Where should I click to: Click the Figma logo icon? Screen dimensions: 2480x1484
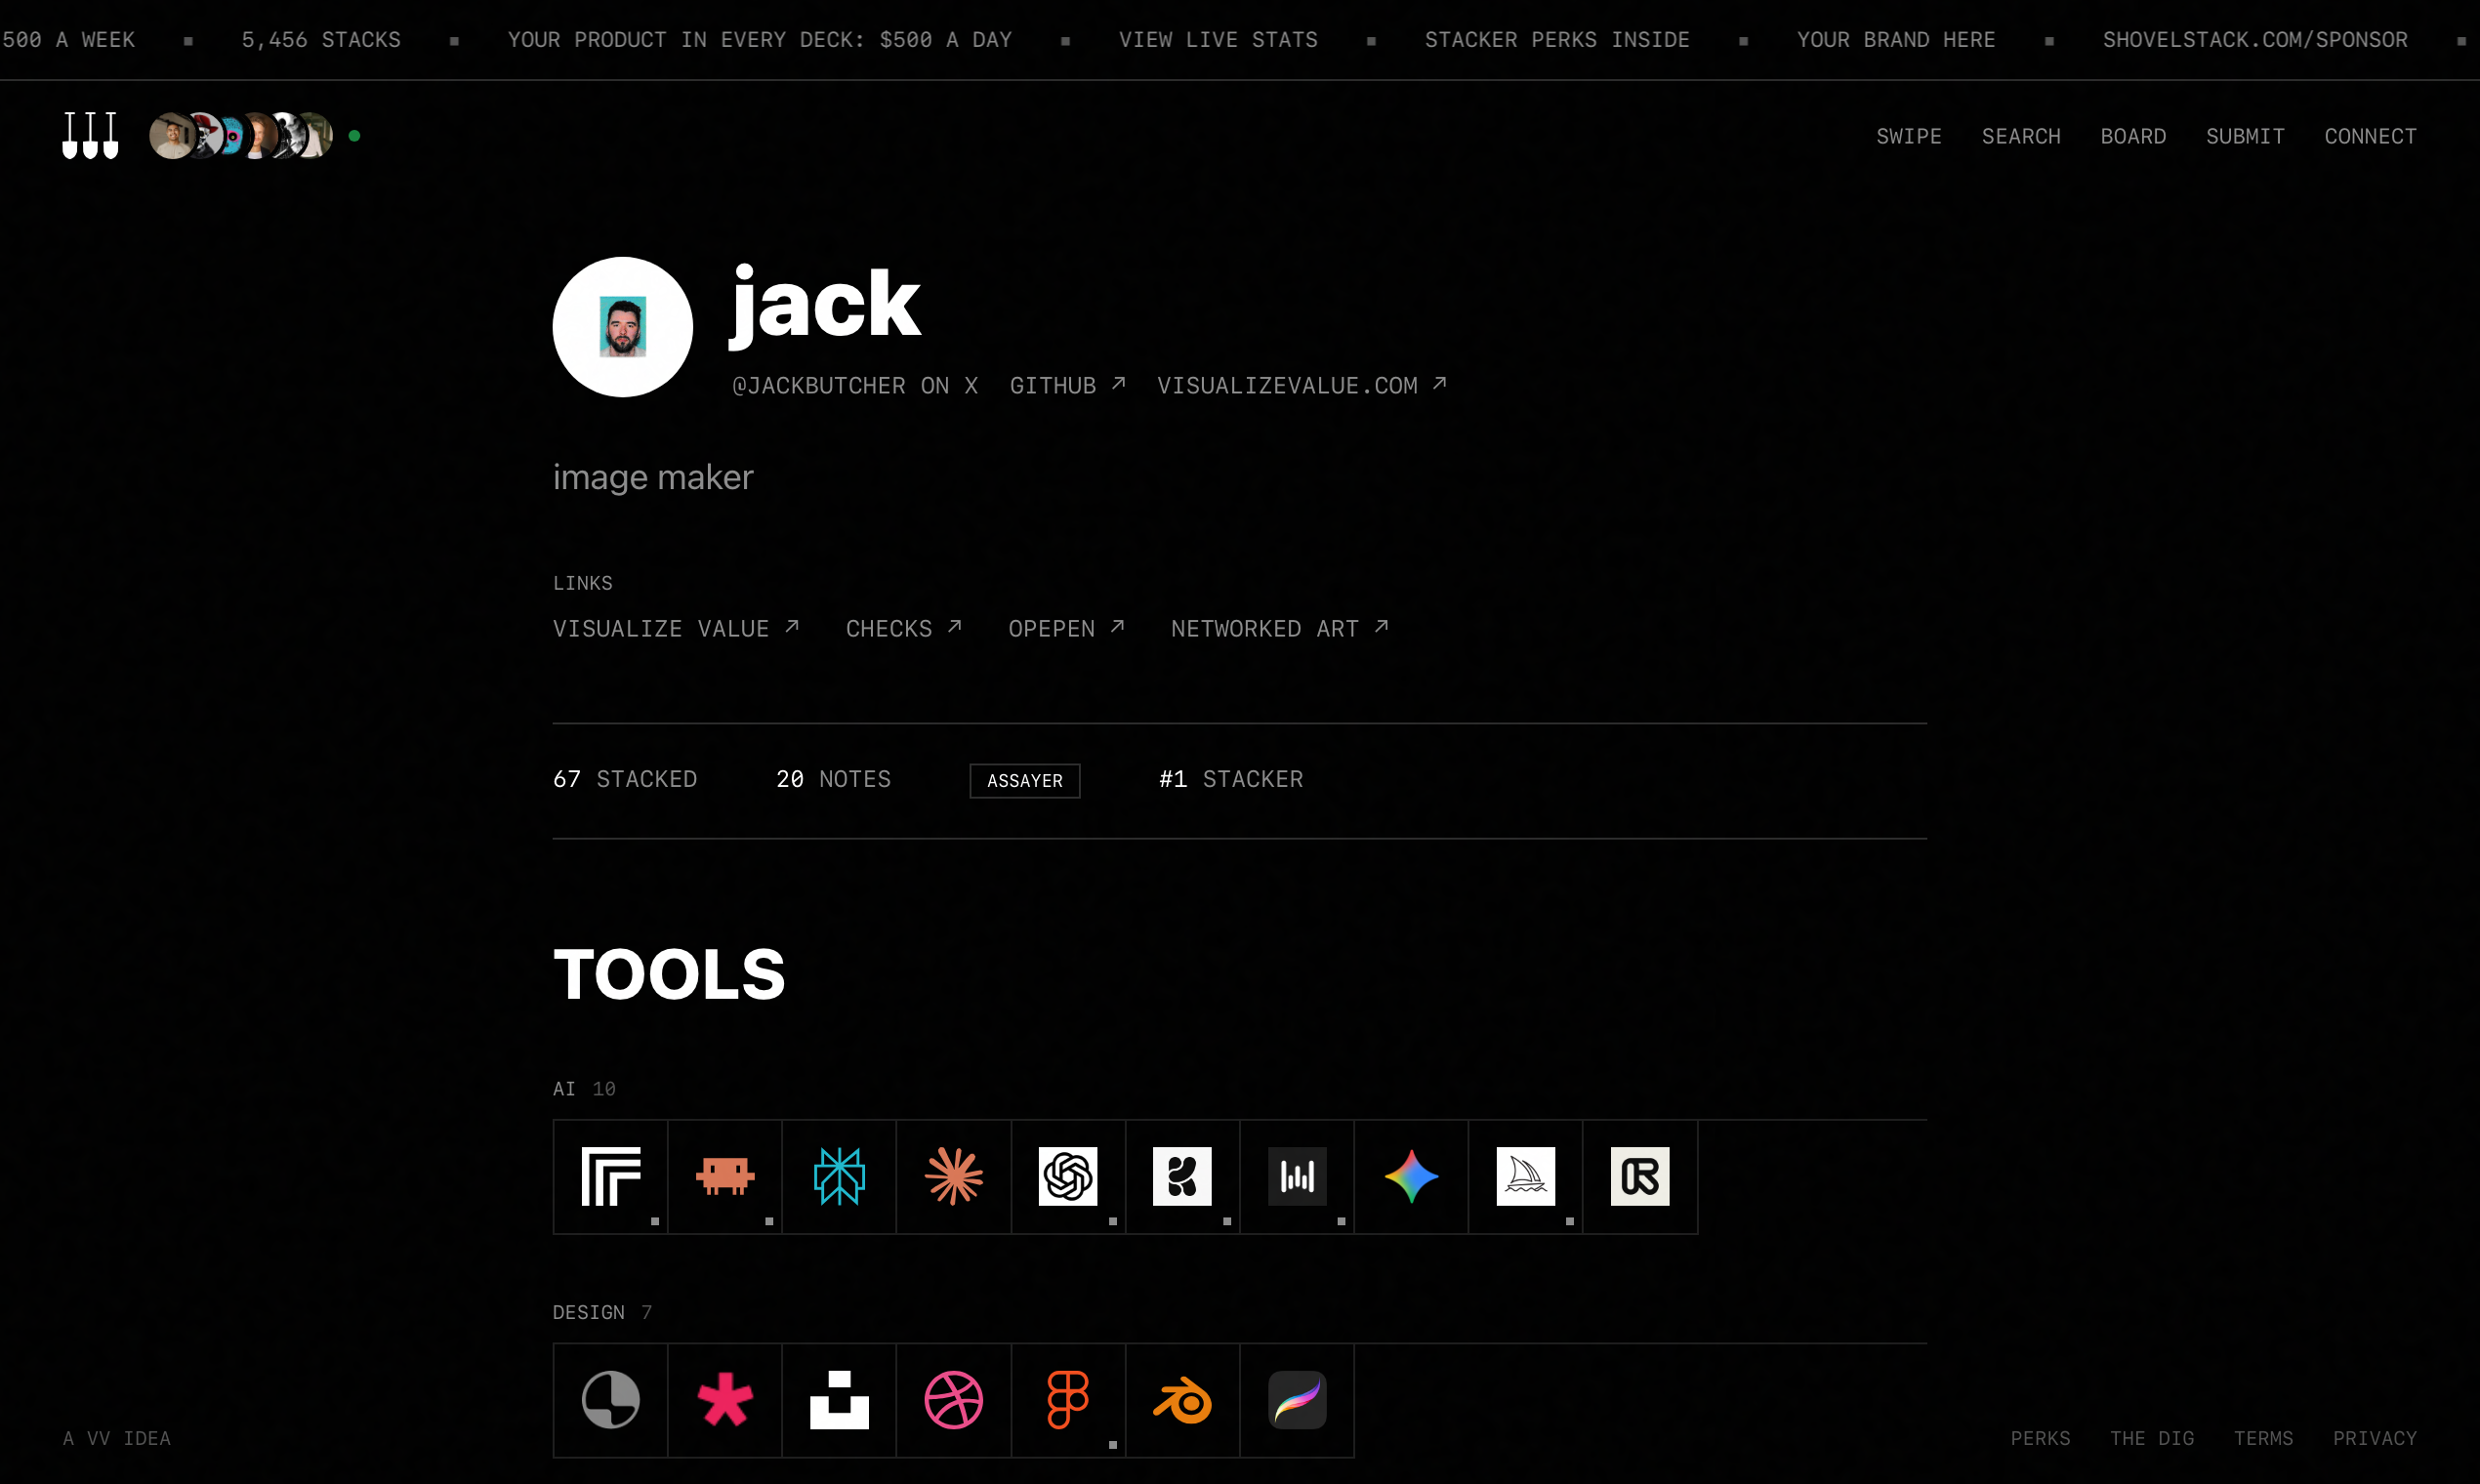[x=1068, y=1400]
